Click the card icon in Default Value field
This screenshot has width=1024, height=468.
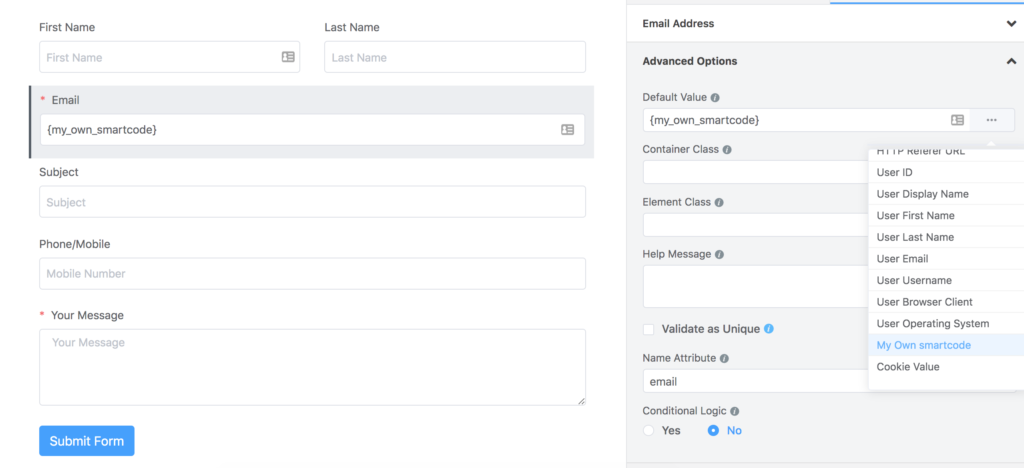(957, 120)
